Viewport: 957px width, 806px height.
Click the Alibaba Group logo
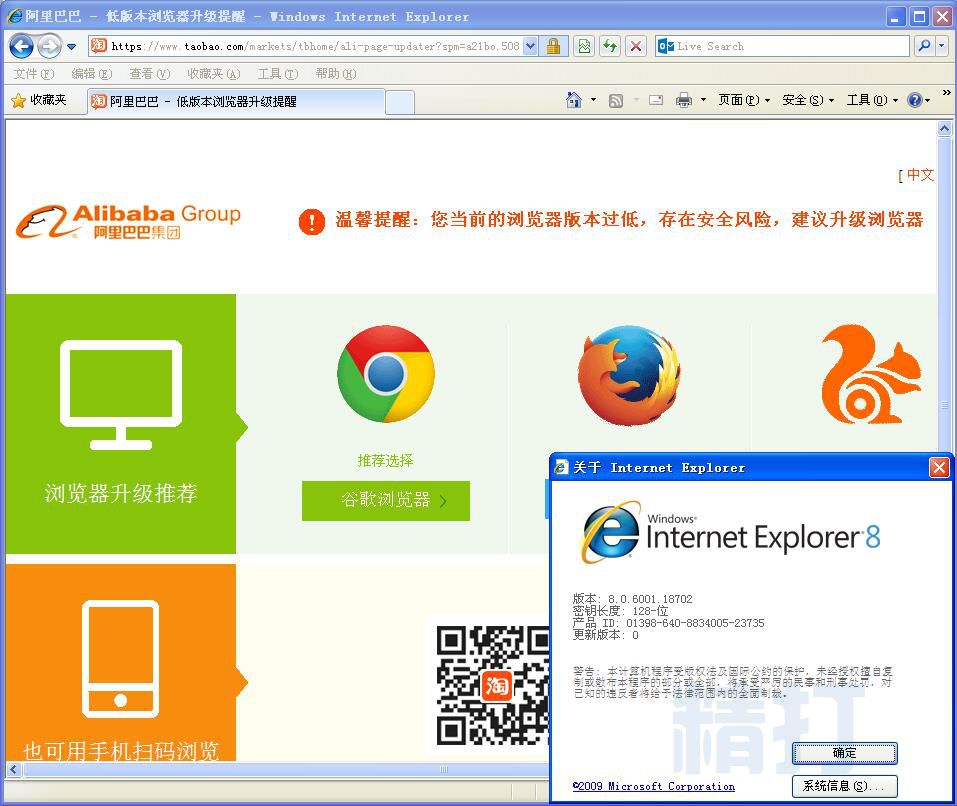click(128, 221)
